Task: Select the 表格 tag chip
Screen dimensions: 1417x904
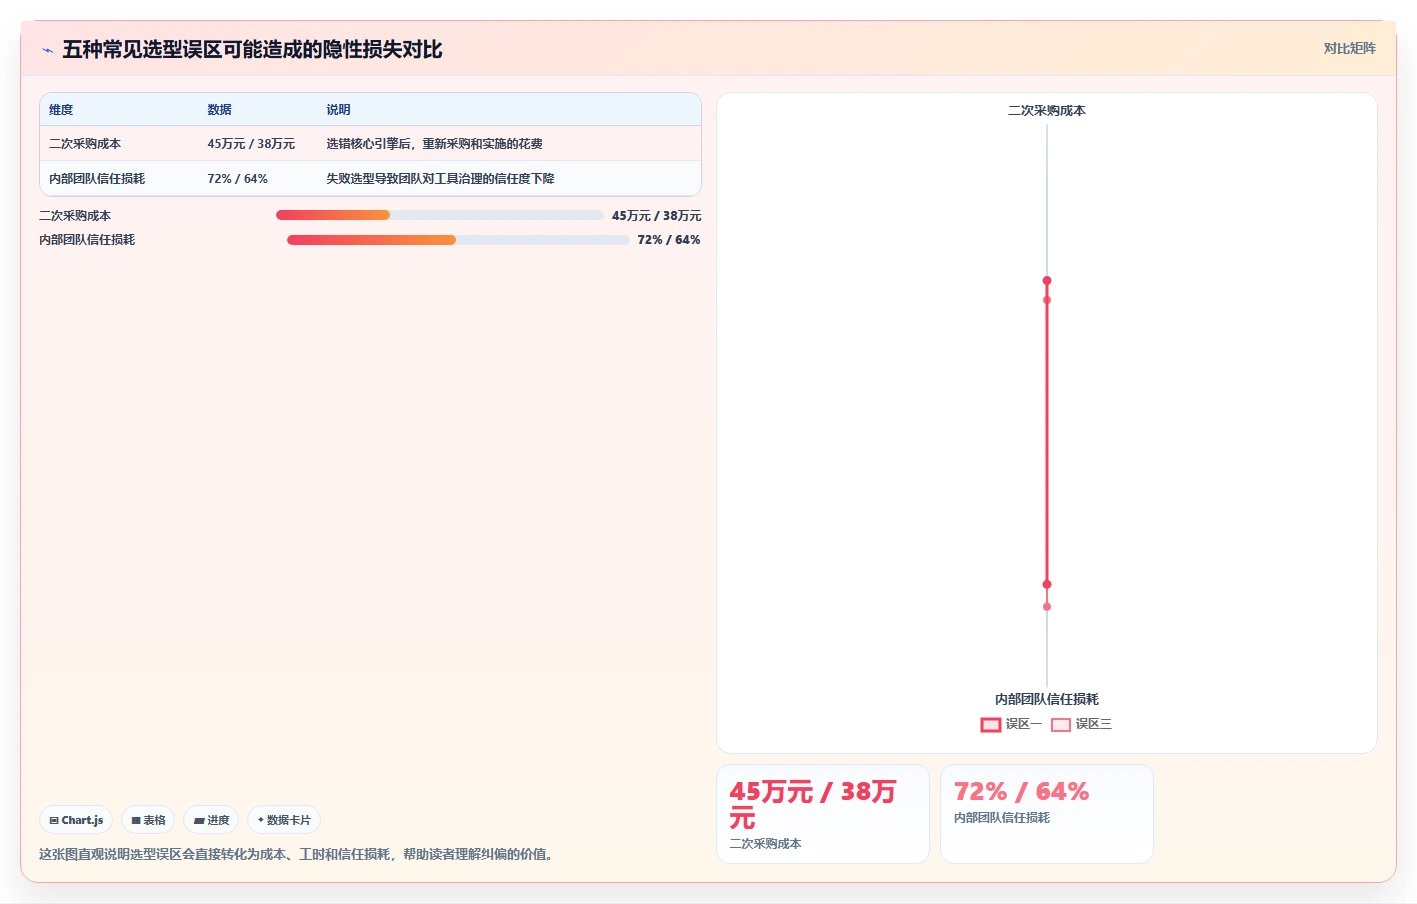Action: click(x=148, y=820)
